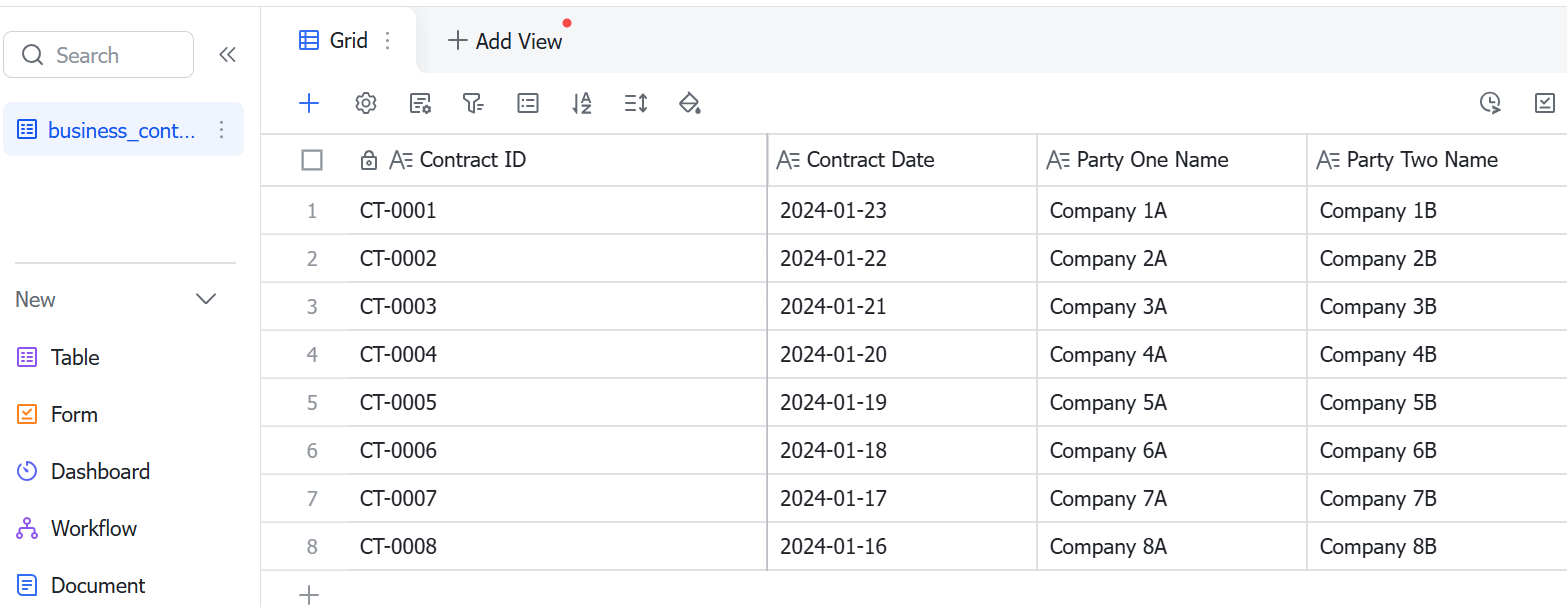Open the history clock icon

[x=1490, y=103]
